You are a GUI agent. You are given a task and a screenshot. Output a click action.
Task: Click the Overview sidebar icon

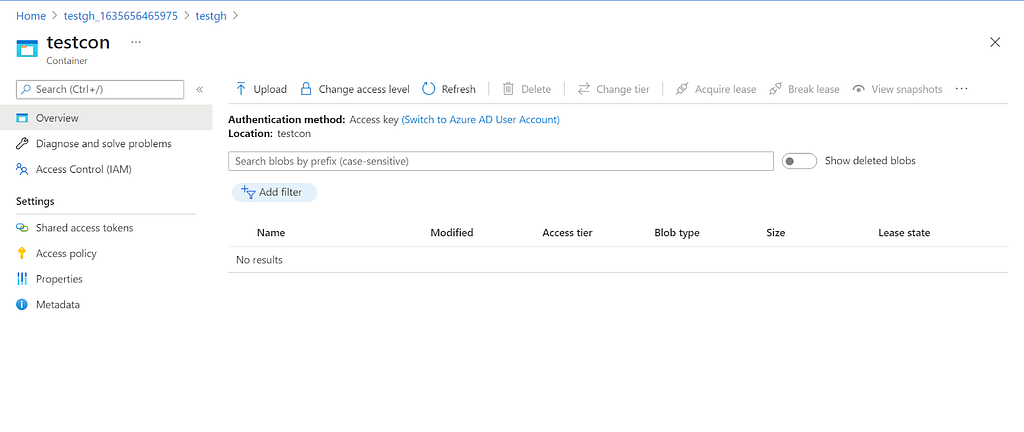click(22, 118)
